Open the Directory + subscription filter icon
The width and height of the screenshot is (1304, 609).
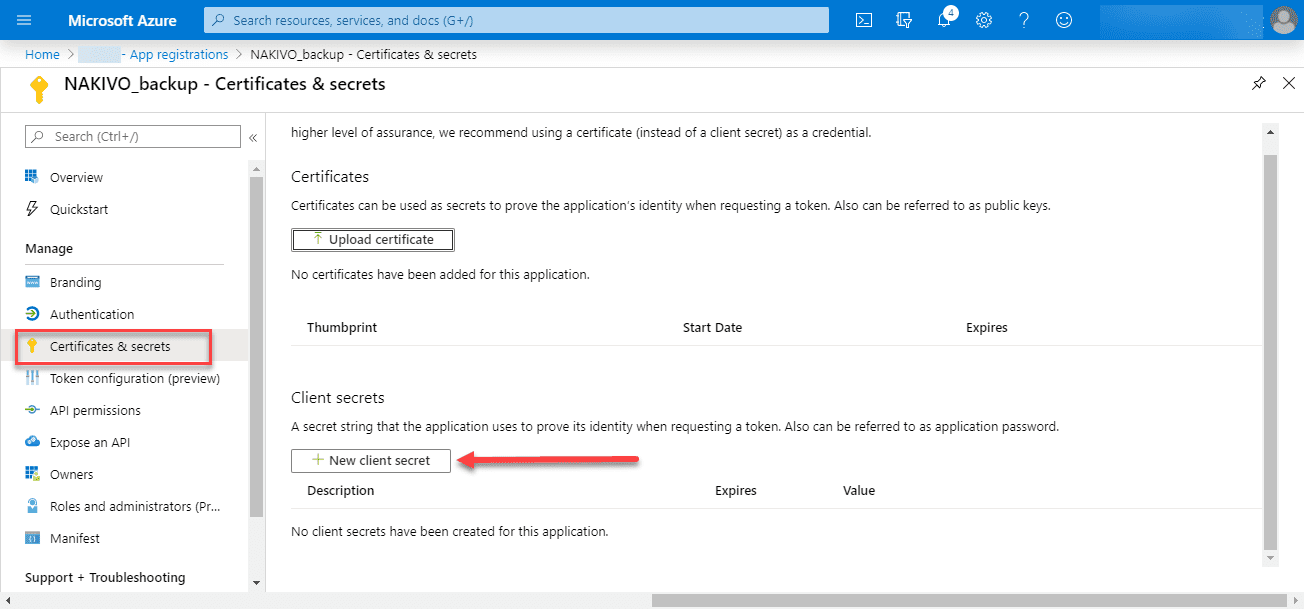[x=905, y=20]
